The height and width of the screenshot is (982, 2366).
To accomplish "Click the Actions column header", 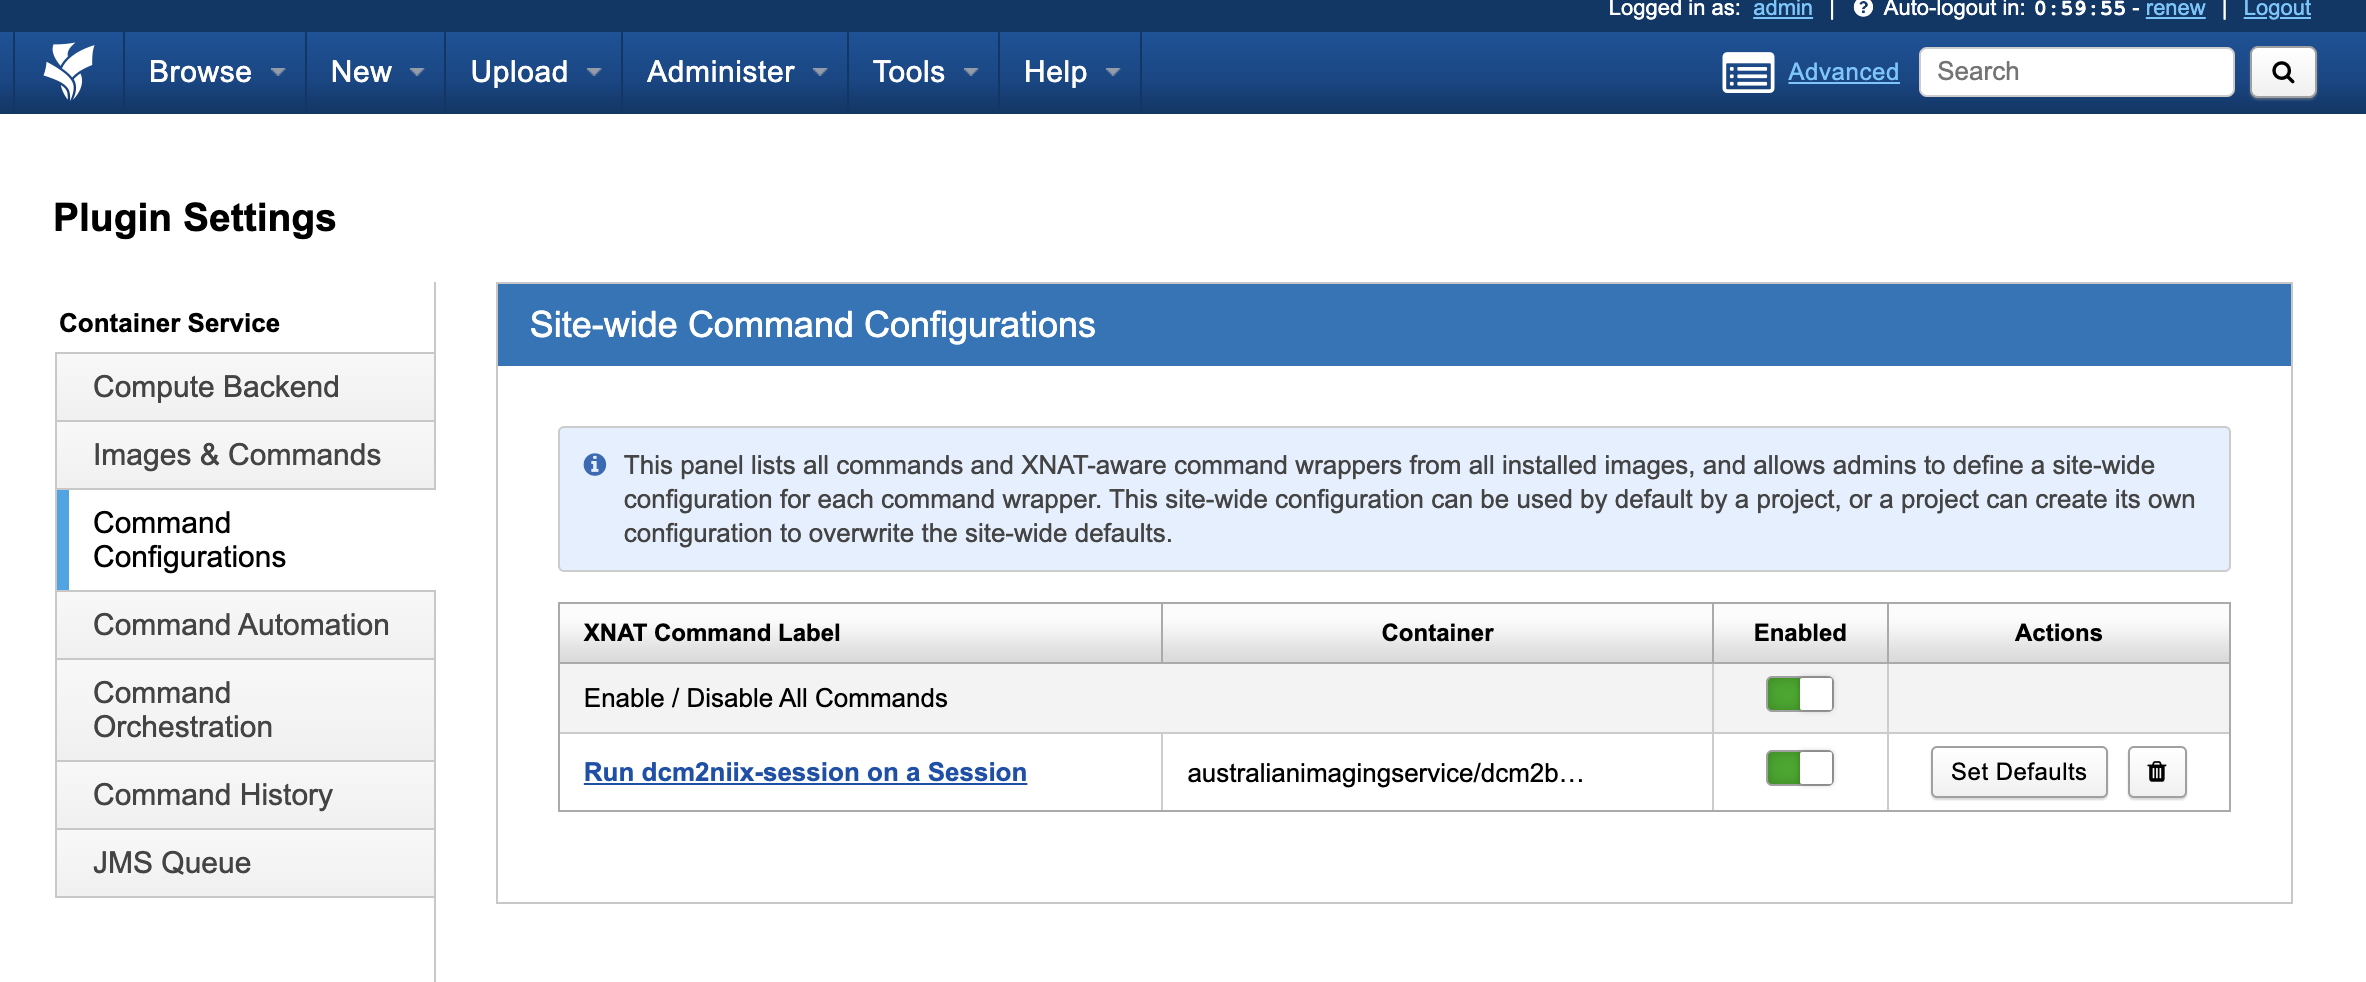I will click(2058, 633).
